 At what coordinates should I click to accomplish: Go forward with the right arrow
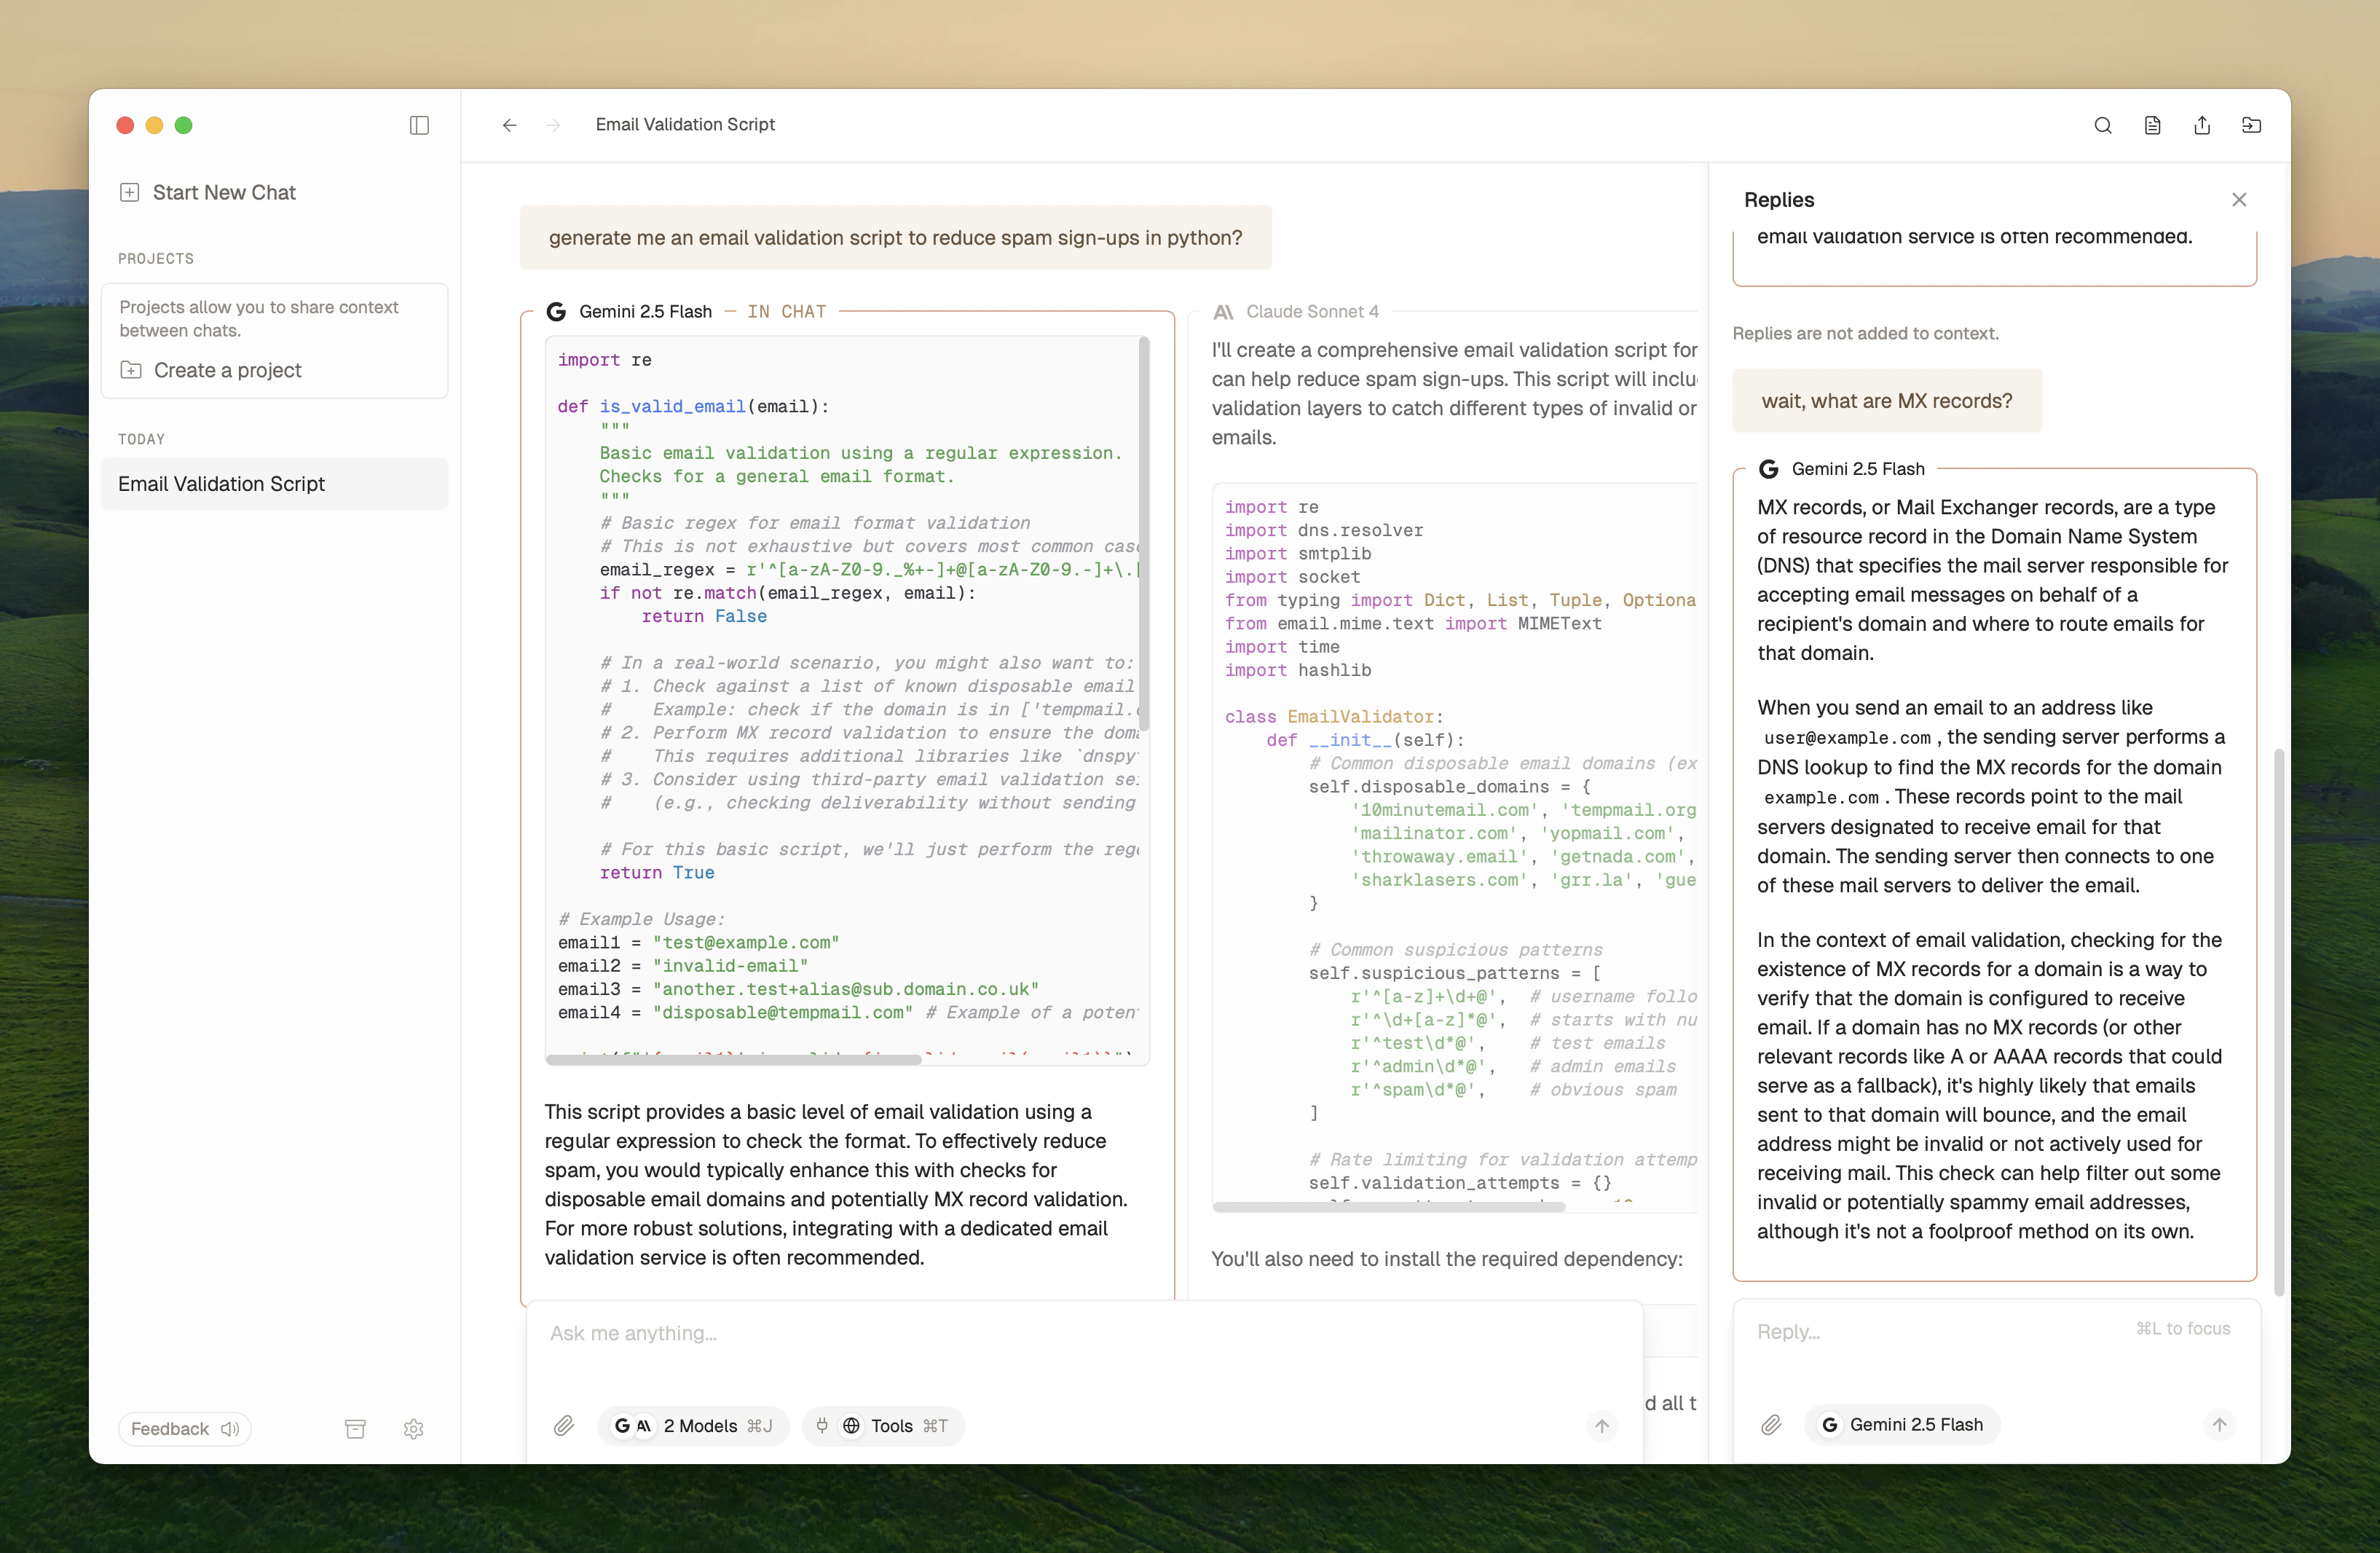(x=554, y=125)
